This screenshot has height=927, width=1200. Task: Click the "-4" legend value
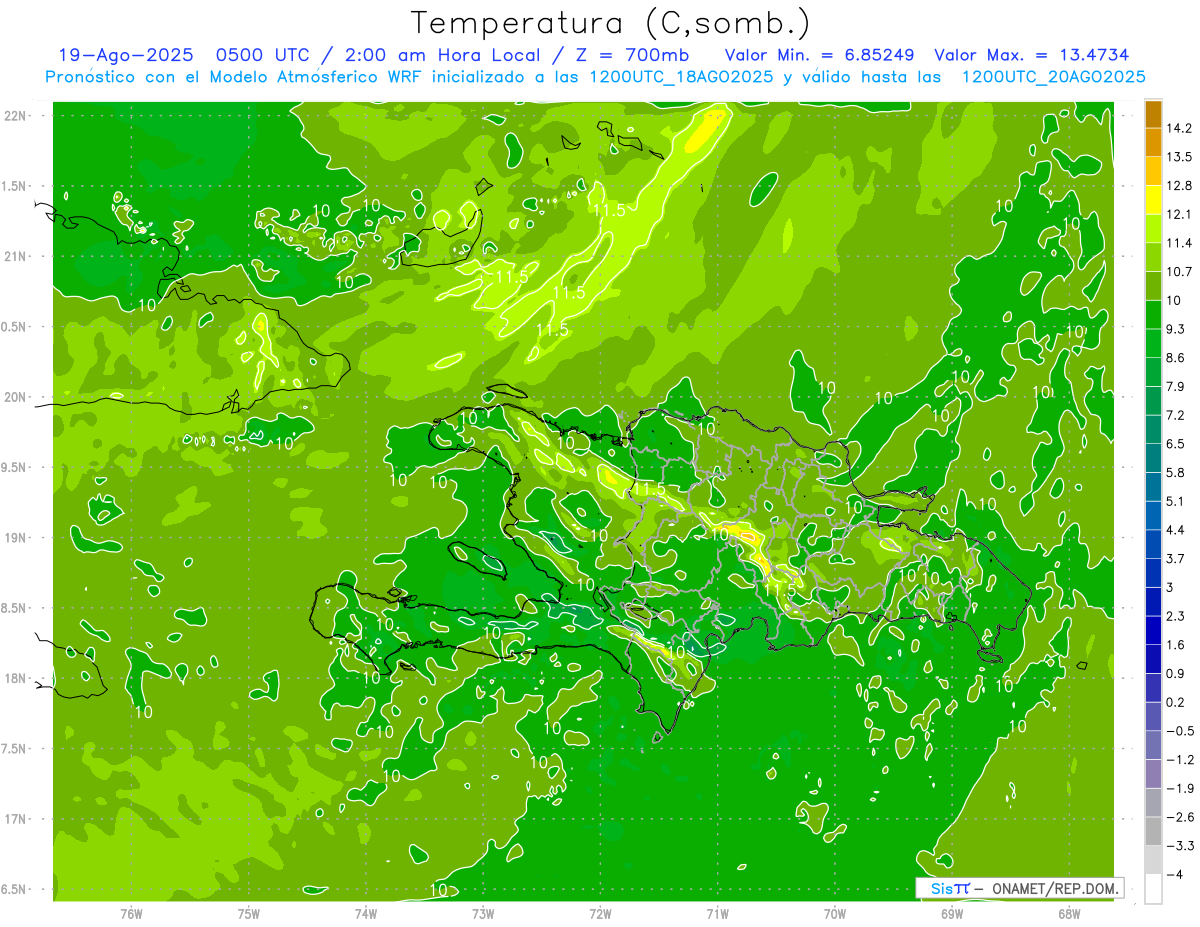pyautogui.click(x=1175, y=874)
